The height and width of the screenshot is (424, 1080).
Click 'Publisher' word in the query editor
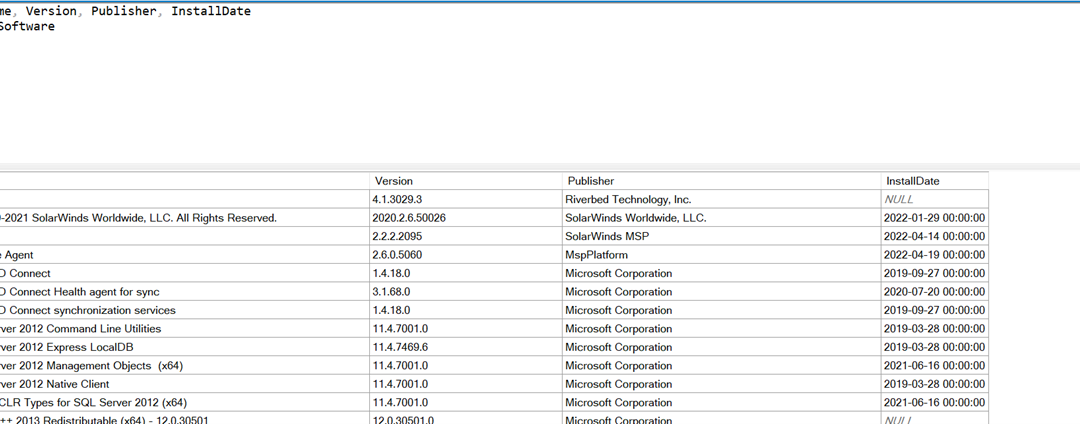(123, 11)
